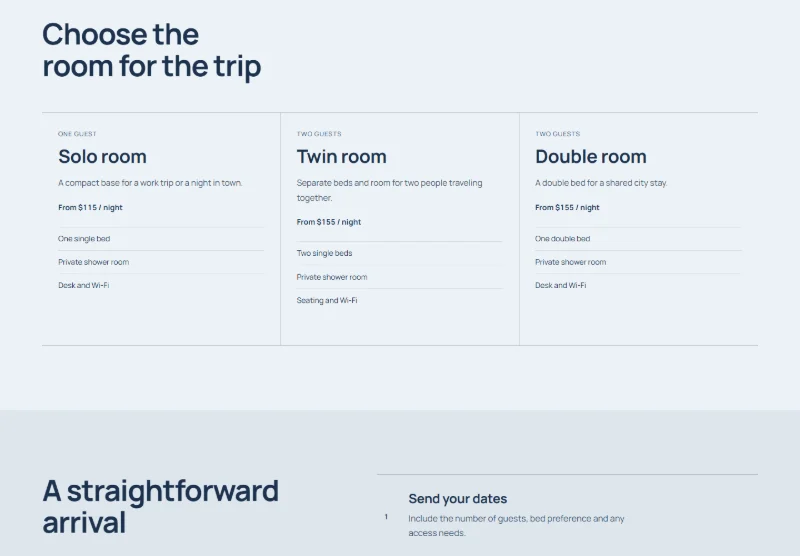Click the Seating and Wi-Fi feature

pyautogui.click(x=327, y=300)
